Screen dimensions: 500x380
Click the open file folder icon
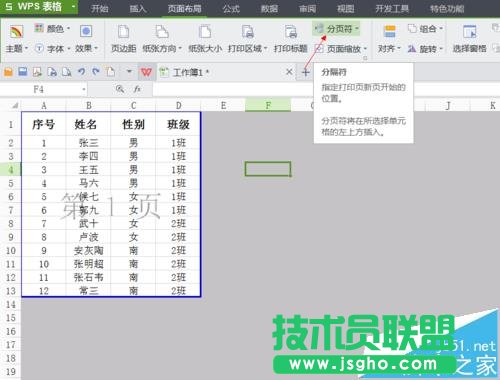8,72
